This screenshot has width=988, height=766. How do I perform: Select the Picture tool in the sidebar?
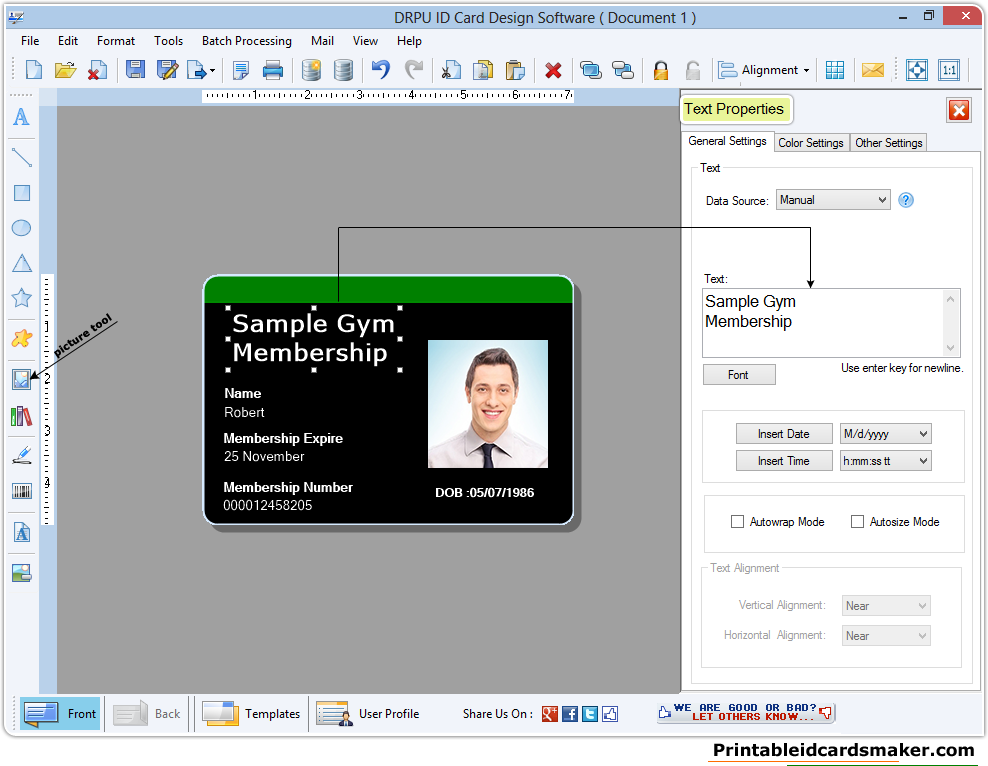pos(21,379)
